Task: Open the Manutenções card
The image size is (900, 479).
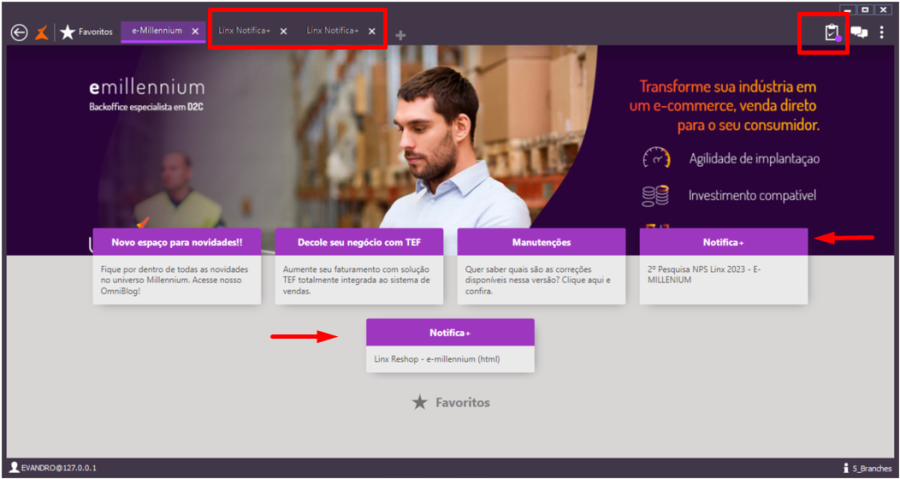Action: point(541,266)
